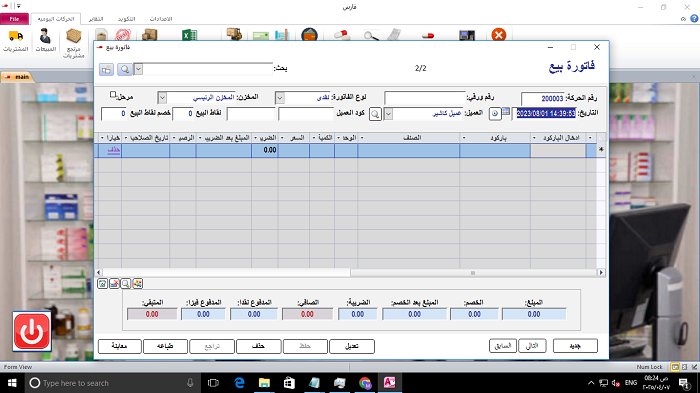Open السعر column header filter arrow
700x393 pixels.
click(282, 138)
